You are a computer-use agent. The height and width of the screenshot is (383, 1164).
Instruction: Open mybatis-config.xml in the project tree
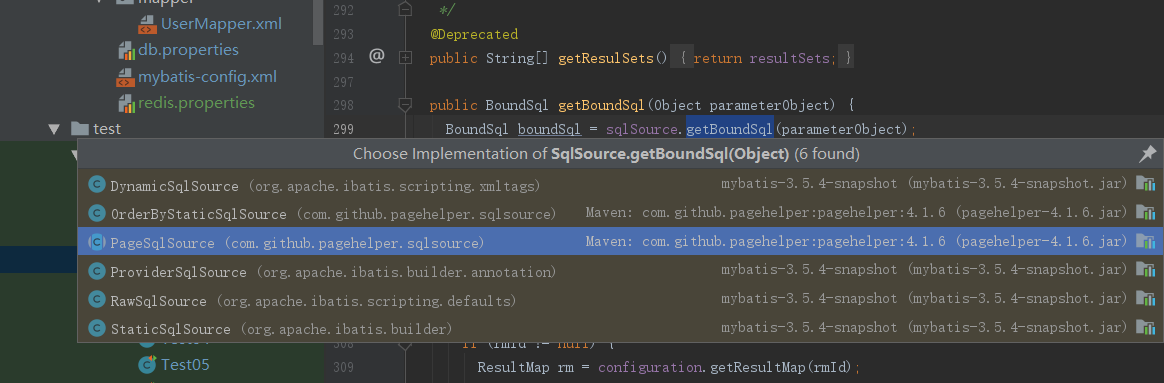[207, 76]
